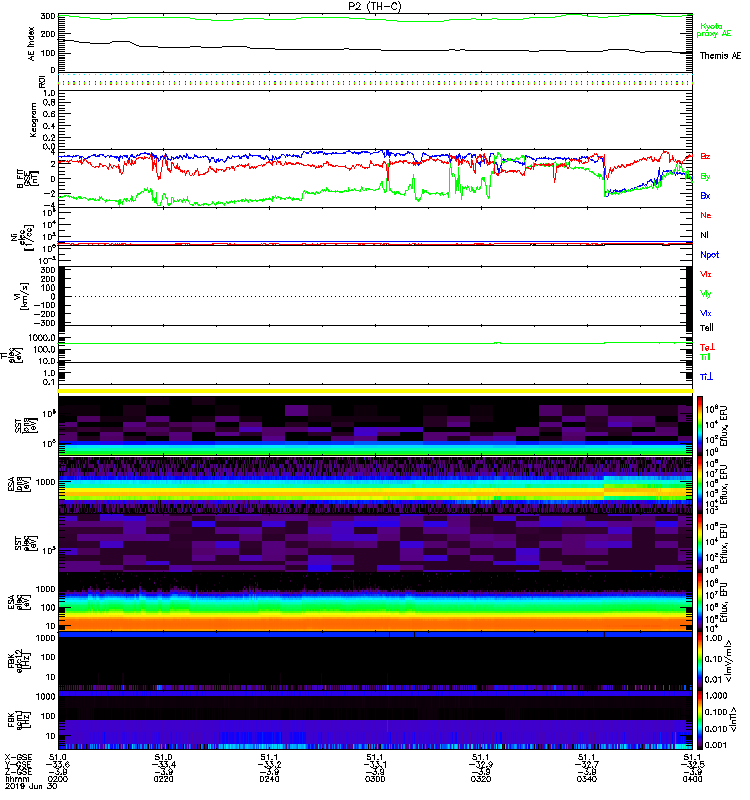Viewport: 750px width, 800px height.
Task: Click the yellow bar above the SST ions spectrogram
Action: [x=375, y=391]
